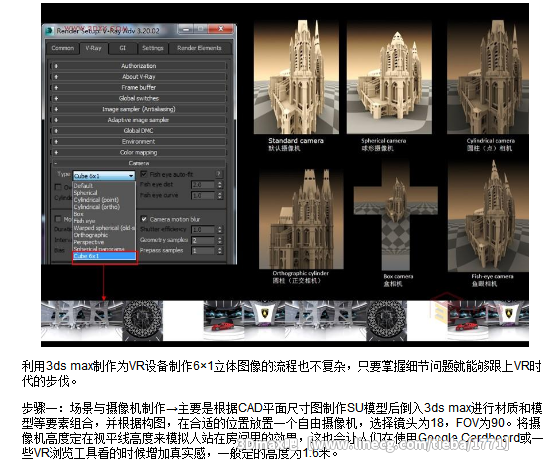Select Cube 6x1 in the list
The width and height of the screenshot is (549, 463).
click(x=104, y=256)
